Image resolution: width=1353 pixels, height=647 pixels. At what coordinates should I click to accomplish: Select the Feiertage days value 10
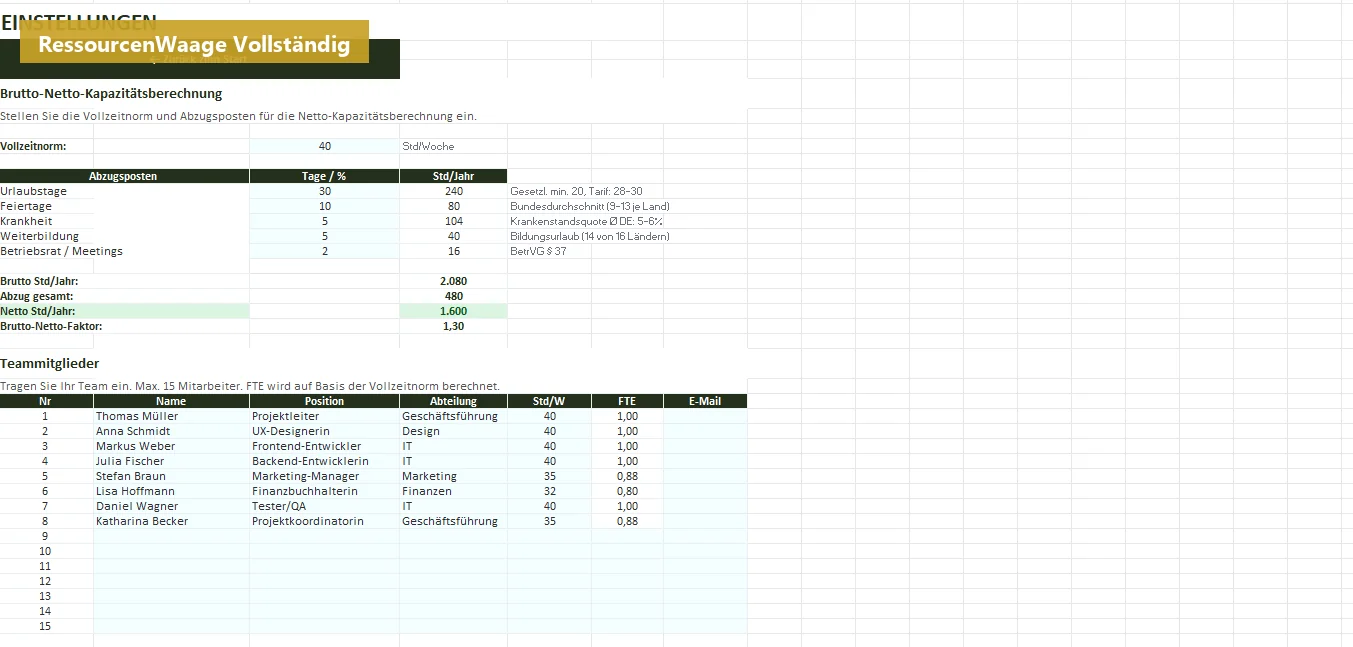[324, 206]
